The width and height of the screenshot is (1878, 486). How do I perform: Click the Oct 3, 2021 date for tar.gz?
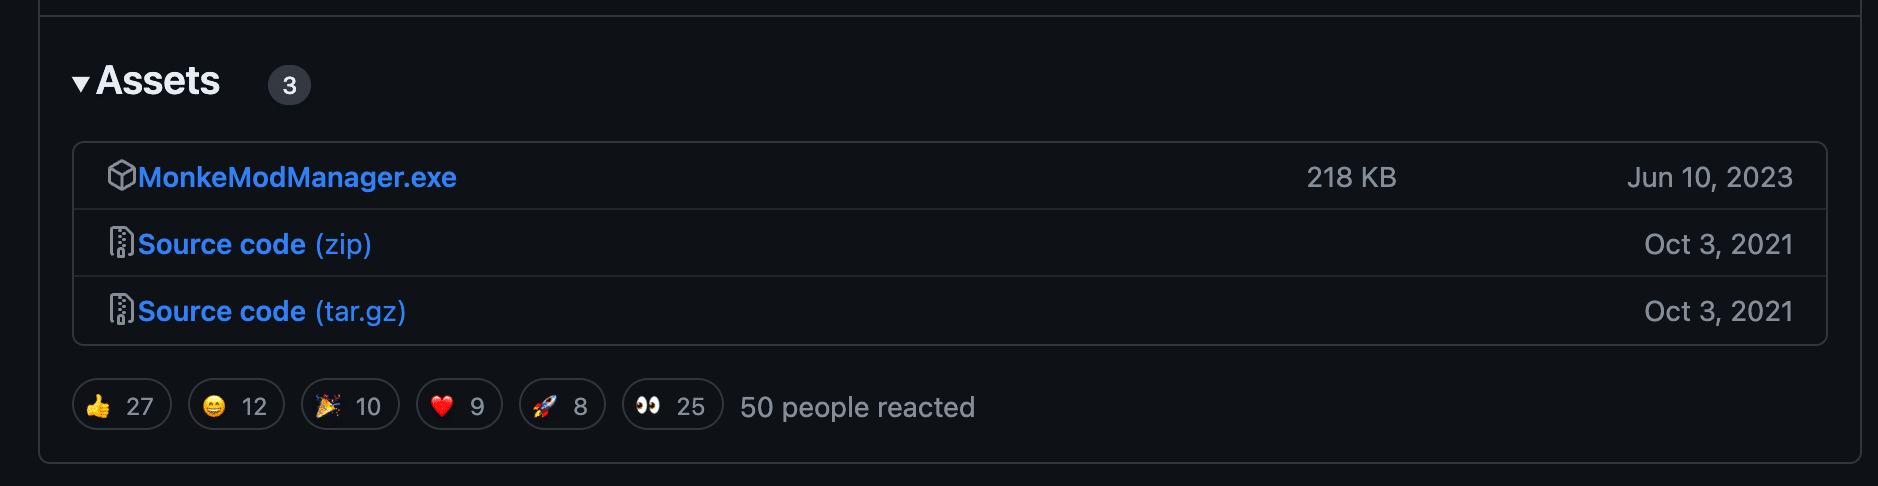pos(1718,311)
